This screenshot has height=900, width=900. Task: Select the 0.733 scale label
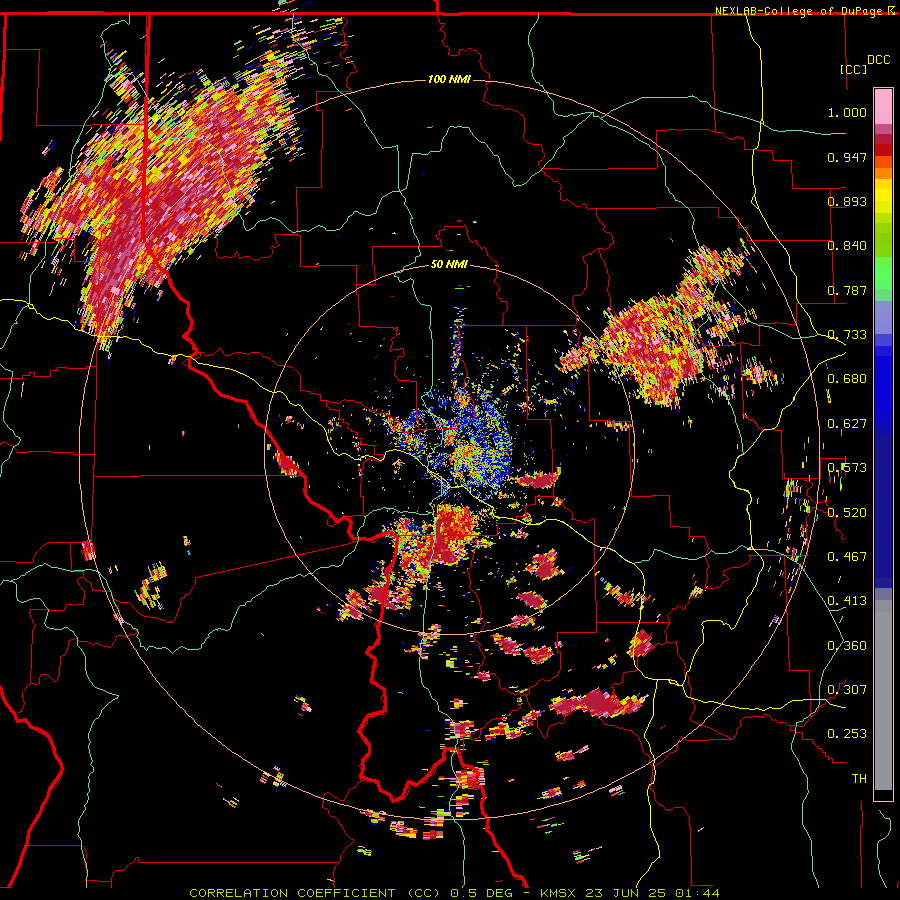tap(847, 335)
